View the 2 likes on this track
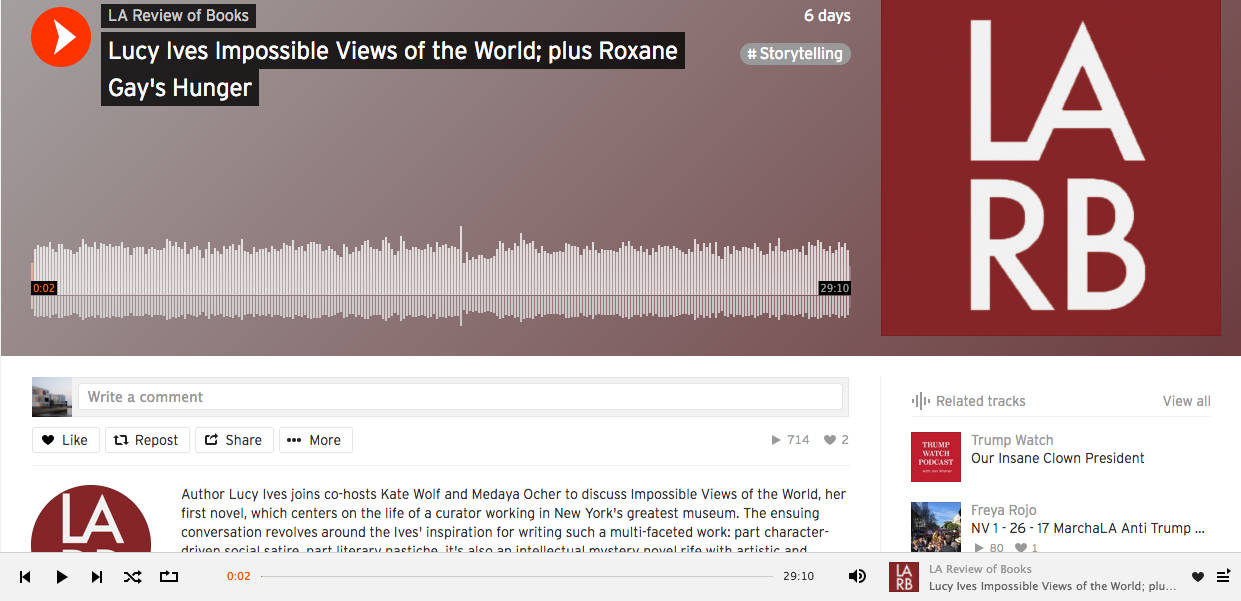1241x601 pixels. (836, 440)
